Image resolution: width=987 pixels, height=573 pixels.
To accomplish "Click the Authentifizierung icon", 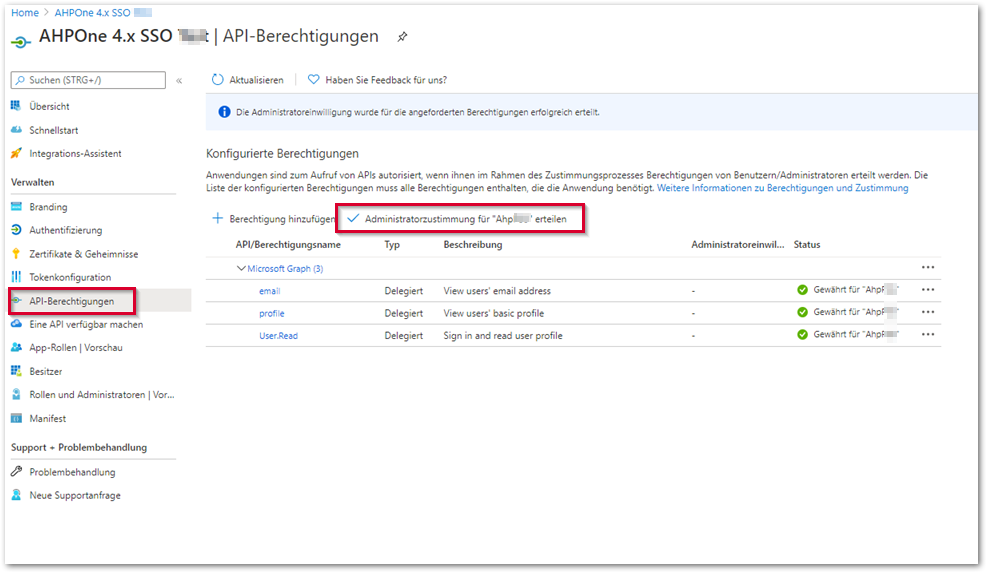I will 16,230.
